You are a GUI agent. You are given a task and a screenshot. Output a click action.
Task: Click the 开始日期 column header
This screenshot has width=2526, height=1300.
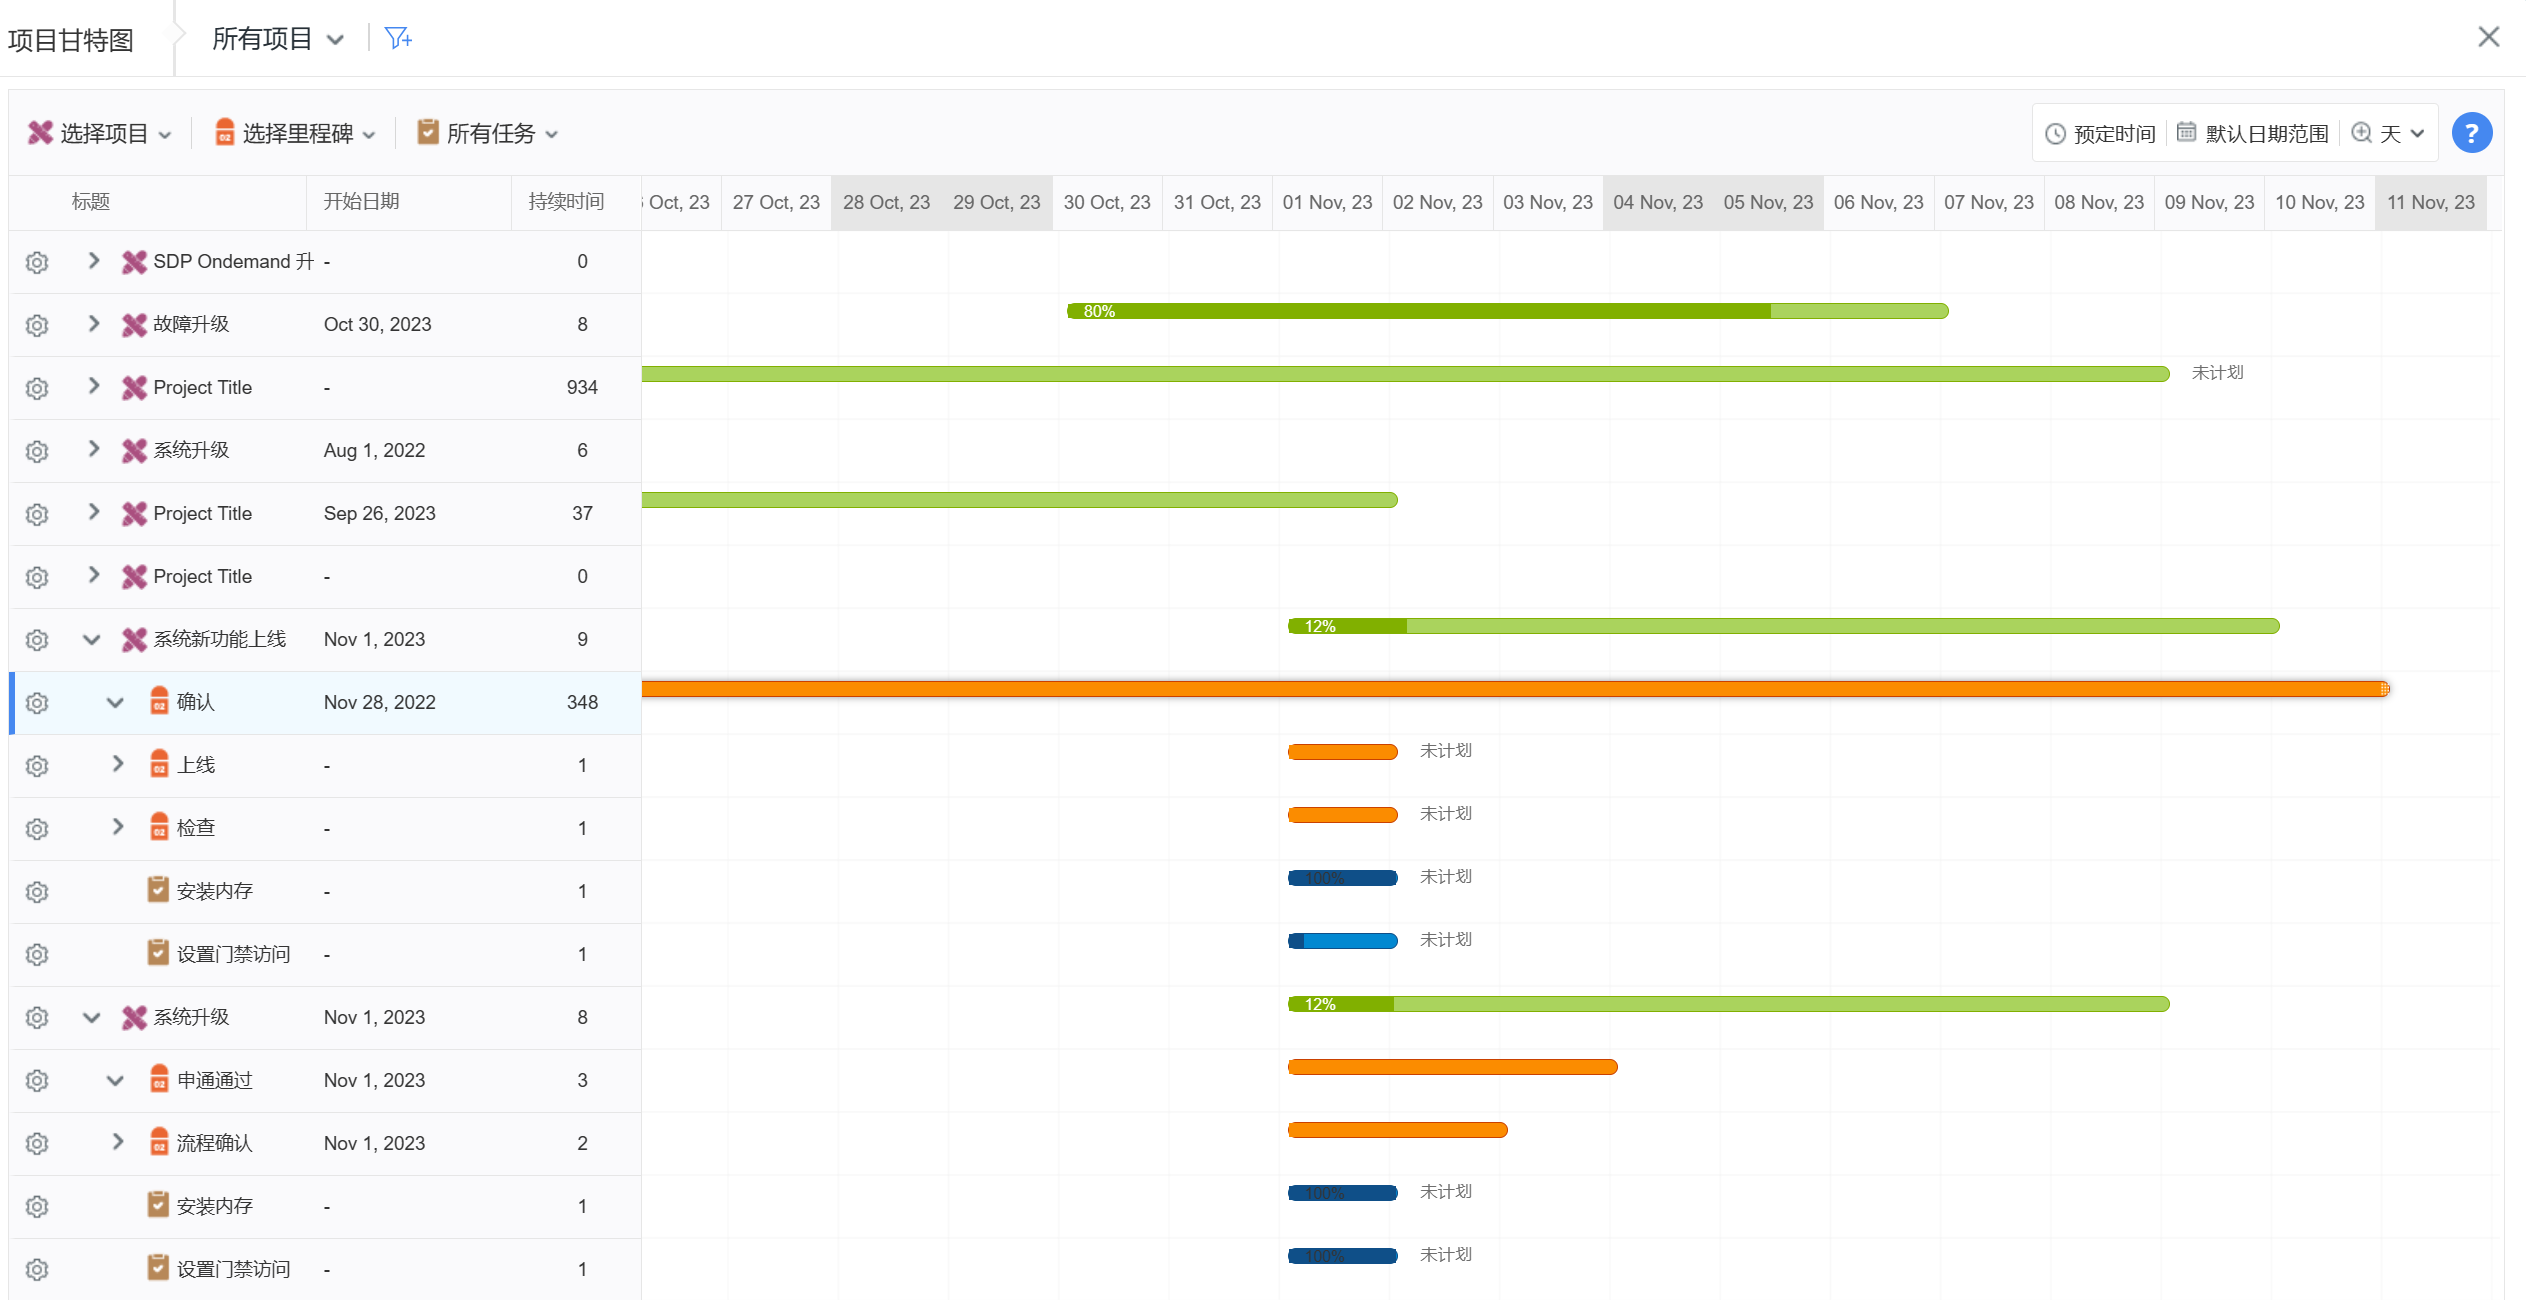click(361, 202)
